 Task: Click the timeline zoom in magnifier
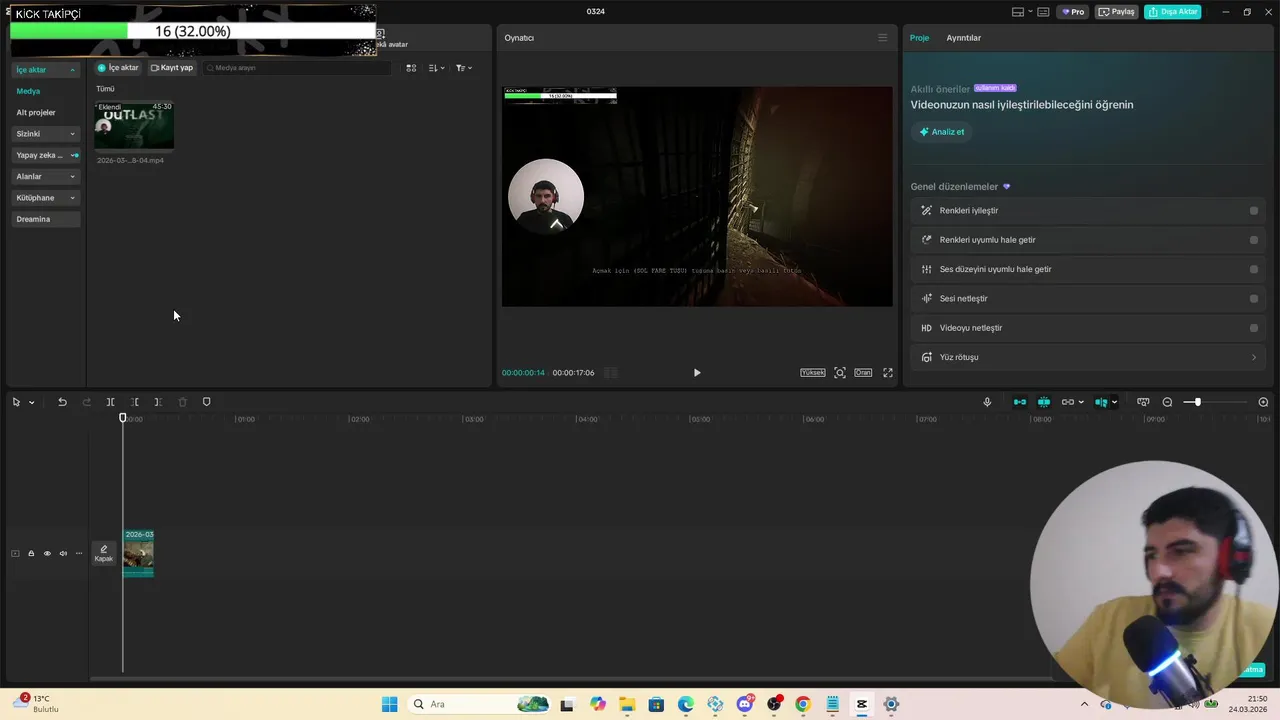[1263, 402]
